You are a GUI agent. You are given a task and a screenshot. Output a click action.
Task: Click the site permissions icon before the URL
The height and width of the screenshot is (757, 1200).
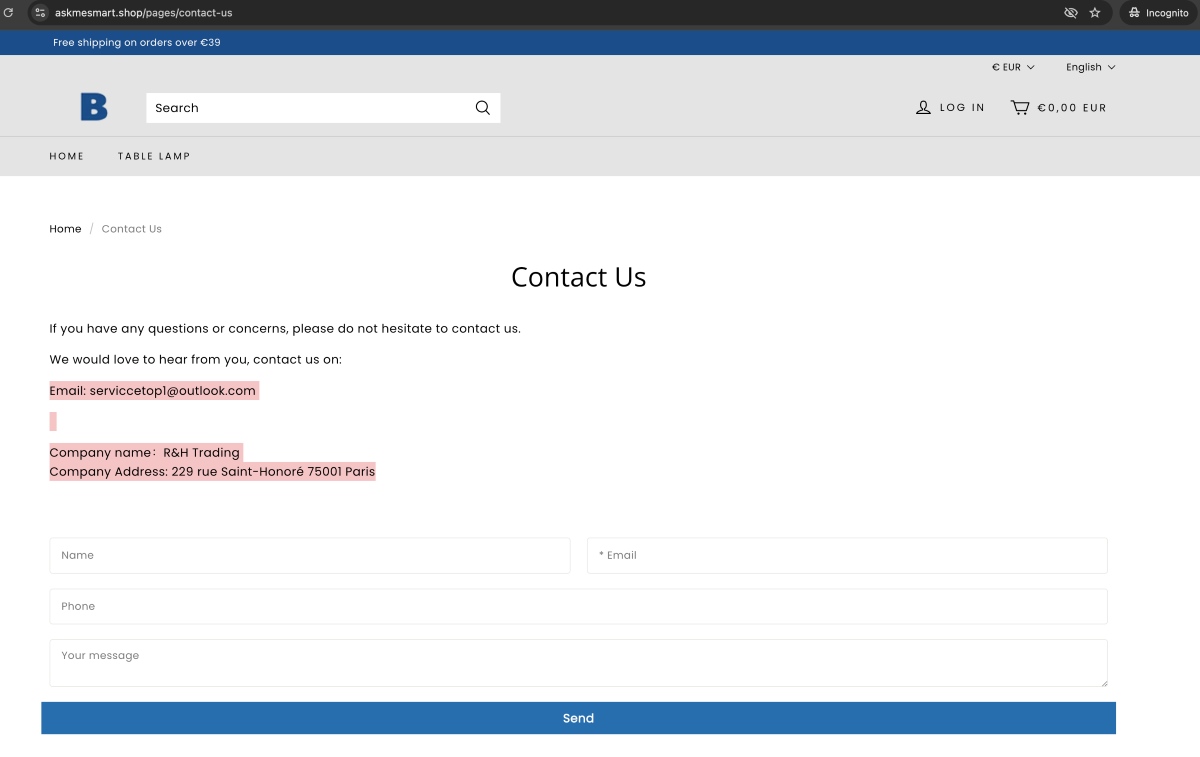(x=39, y=13)
